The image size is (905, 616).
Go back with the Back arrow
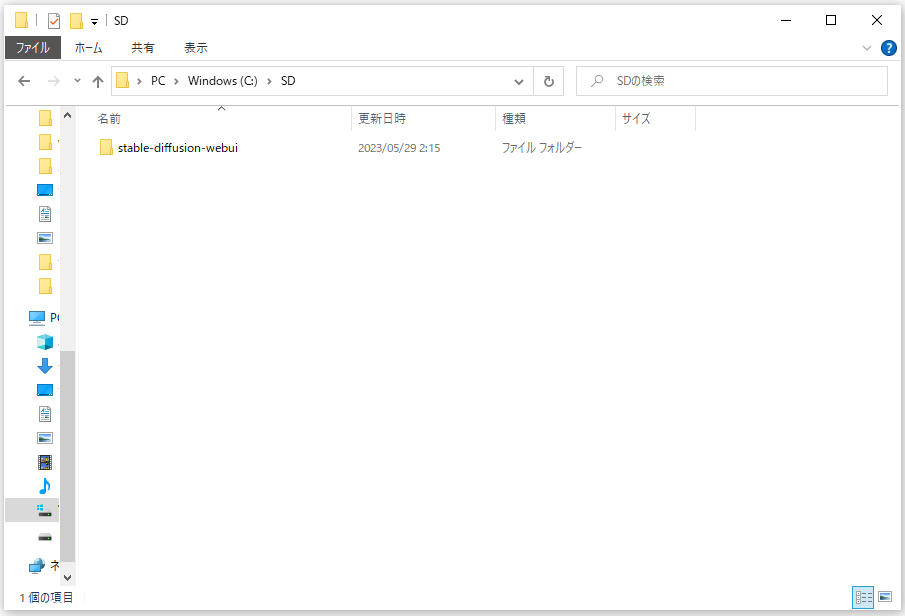[24, 81]
